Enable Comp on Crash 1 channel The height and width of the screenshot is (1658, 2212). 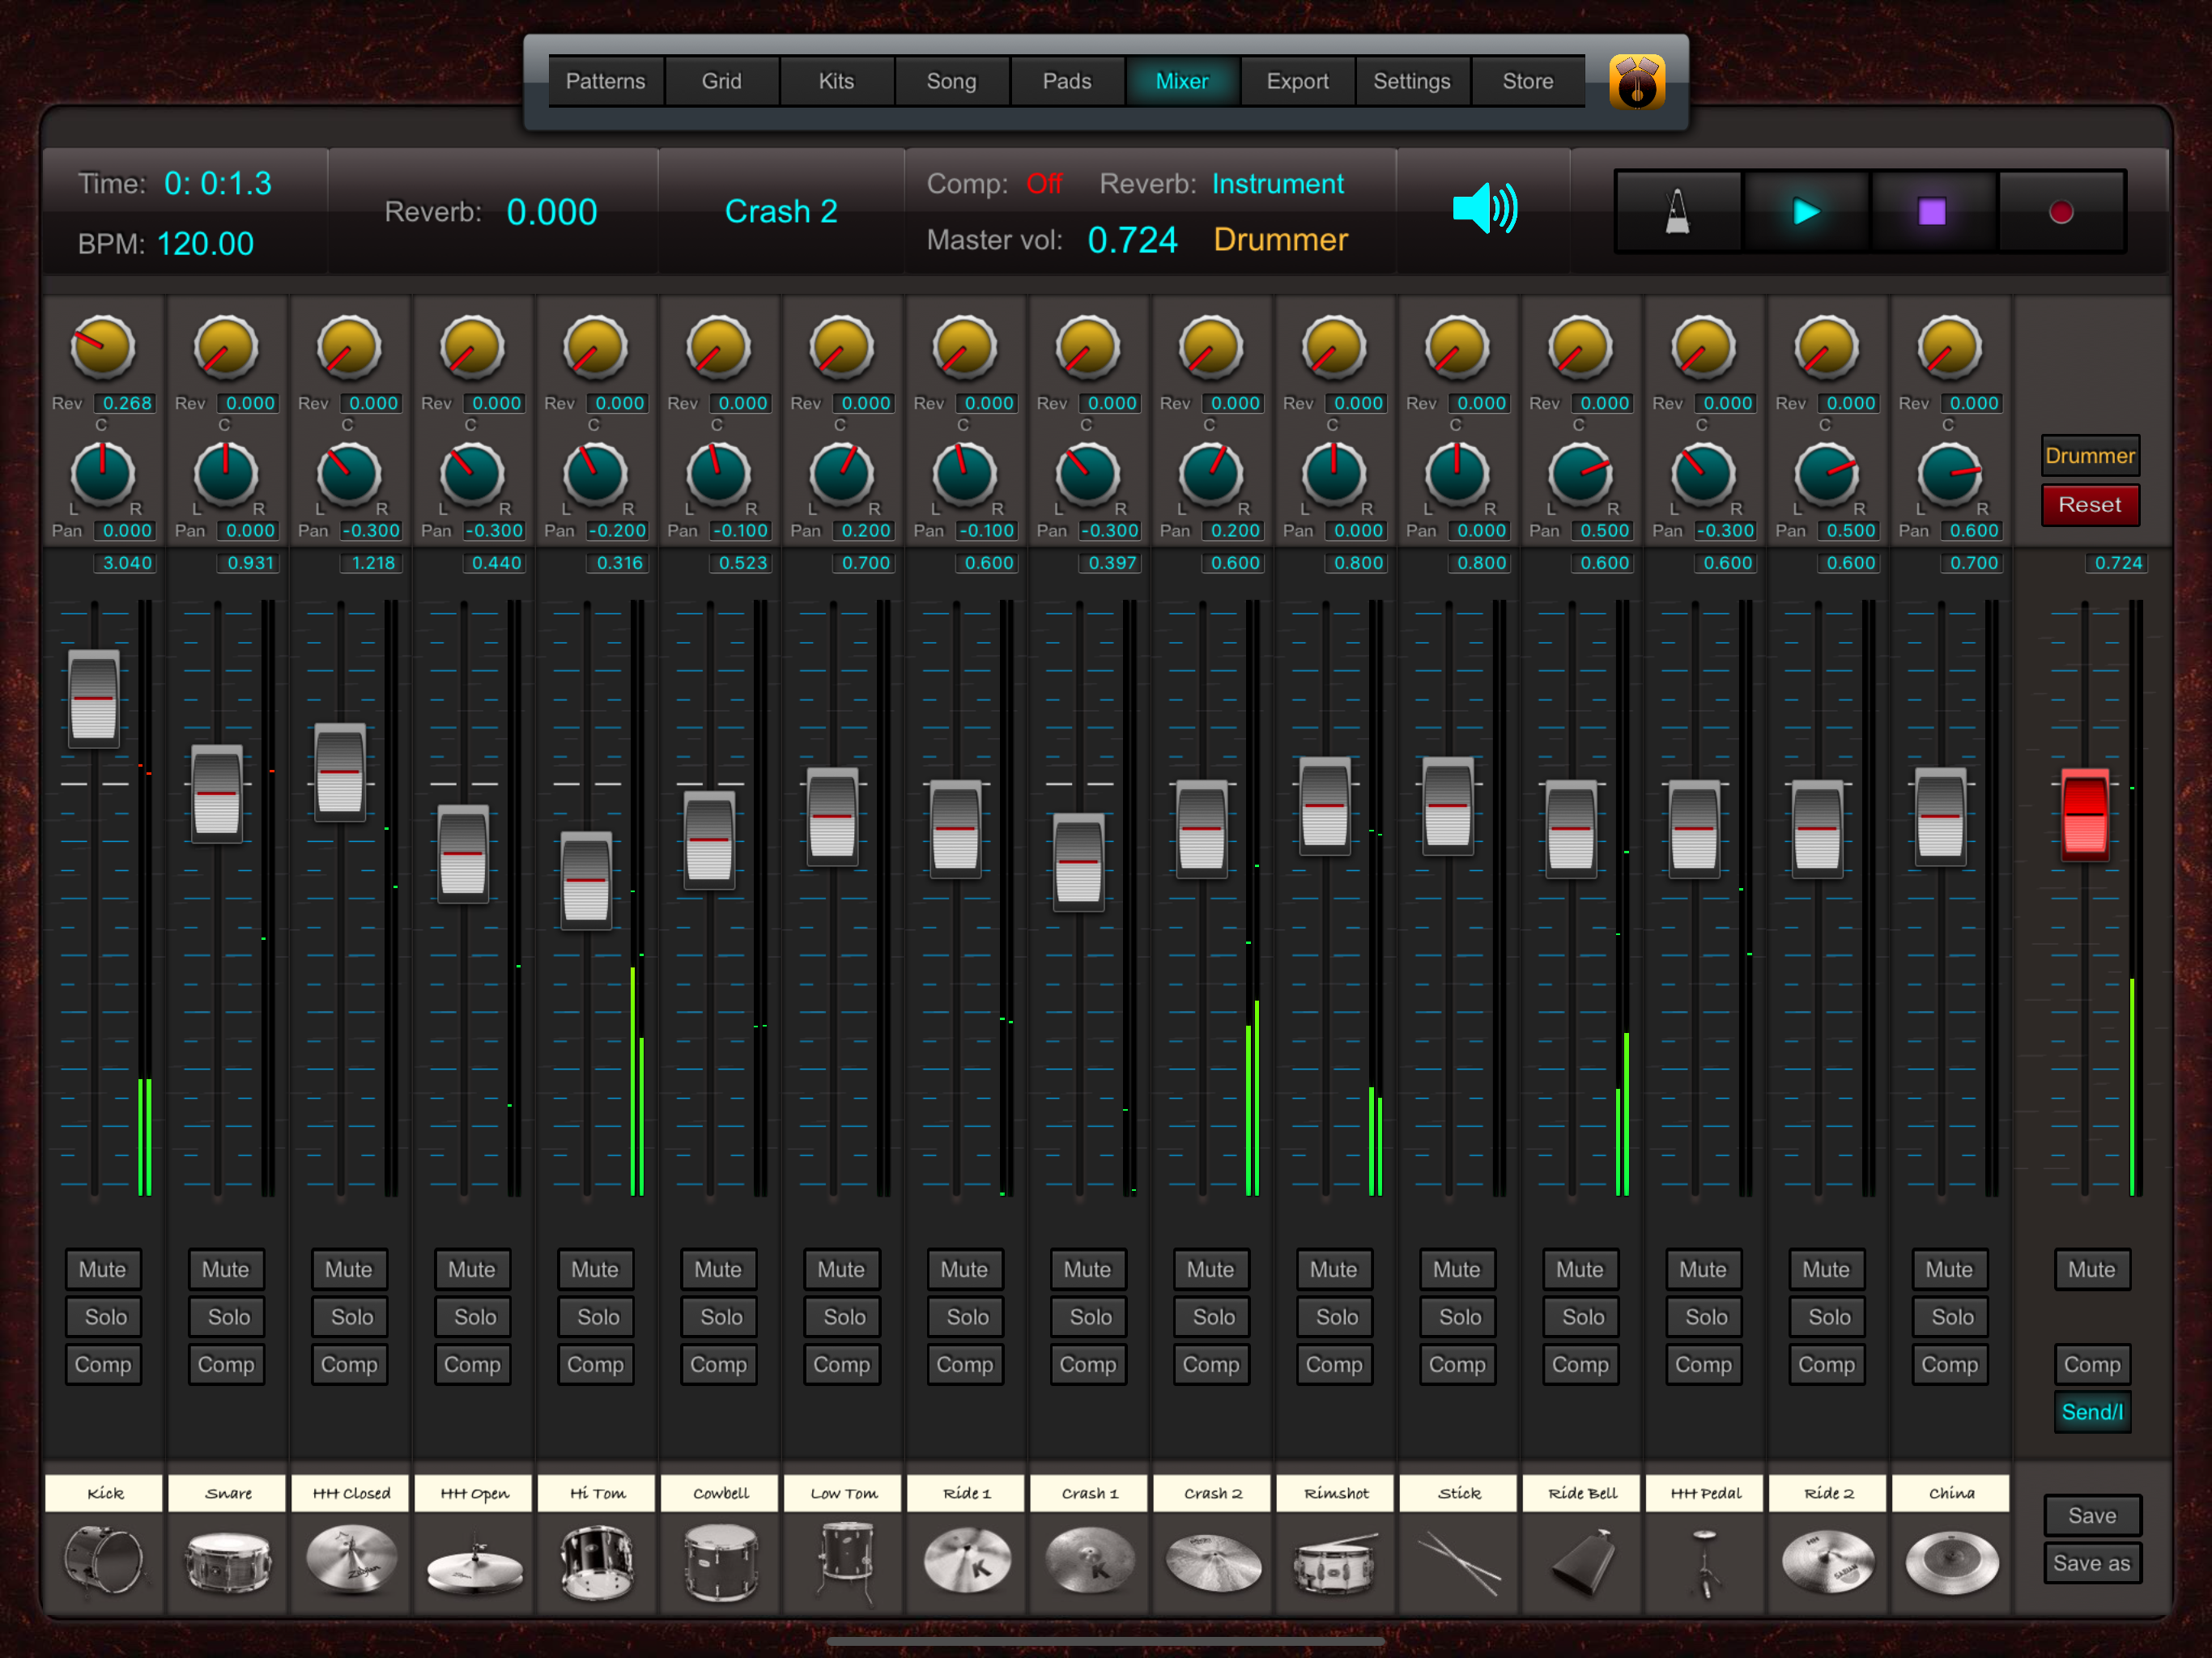(1088, 1365)
